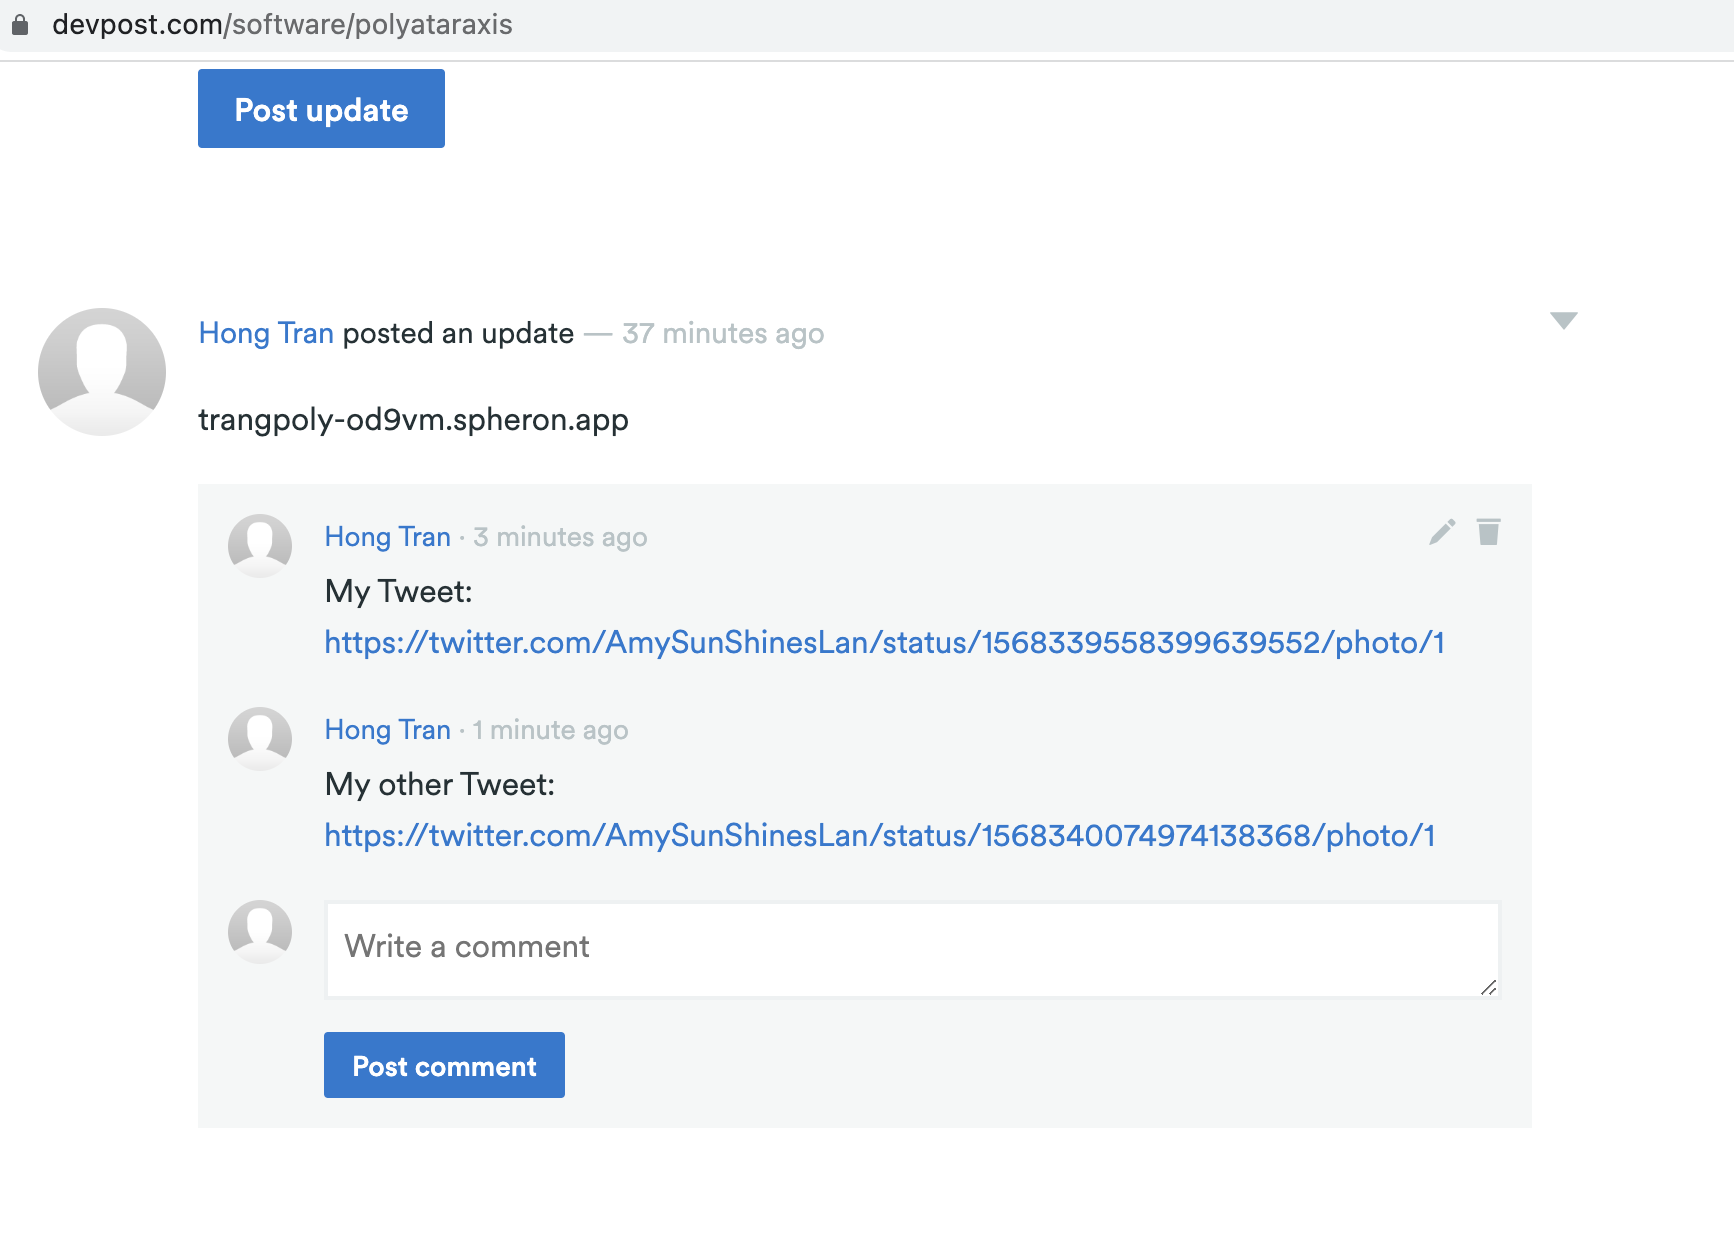Click the comment box resize handle
The width and height of the screenshot is (1734, 1244).
point(1488,987)
